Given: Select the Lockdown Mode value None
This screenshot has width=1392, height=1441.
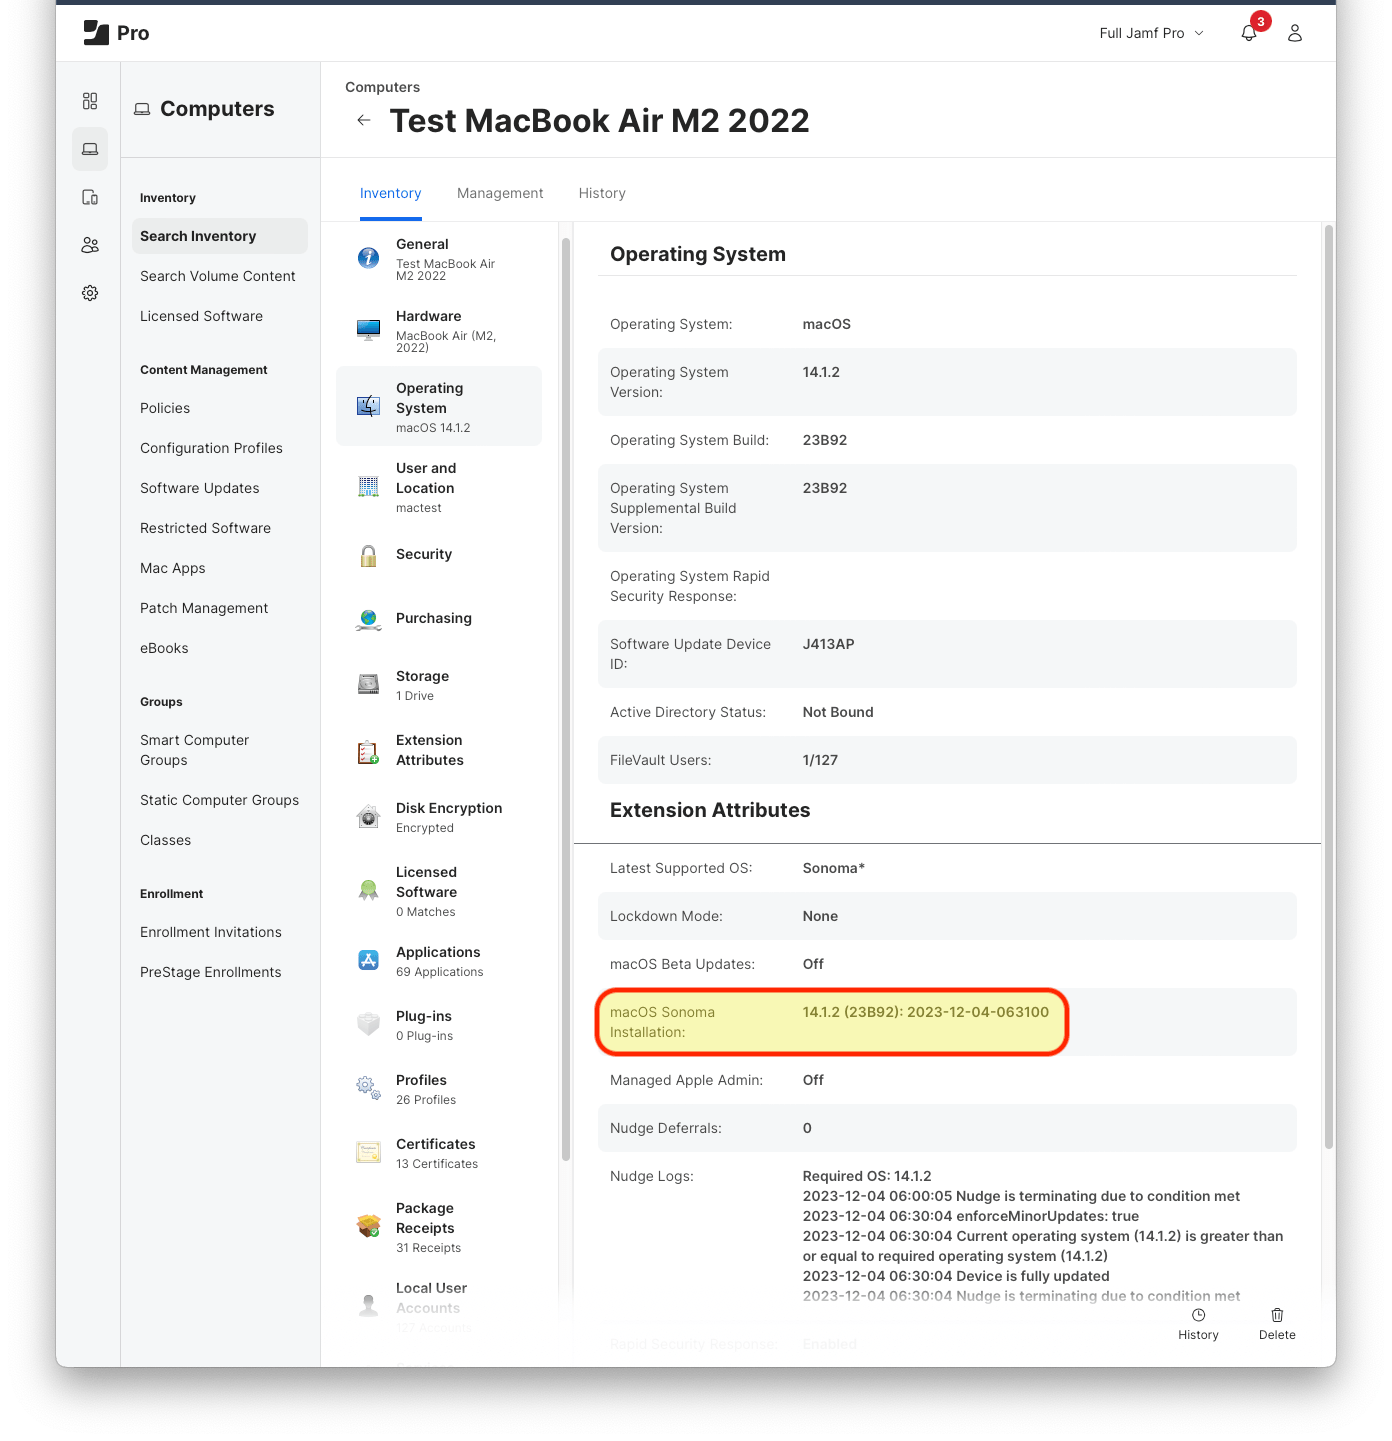Looking at the screenshot, I should pos(820,916).
